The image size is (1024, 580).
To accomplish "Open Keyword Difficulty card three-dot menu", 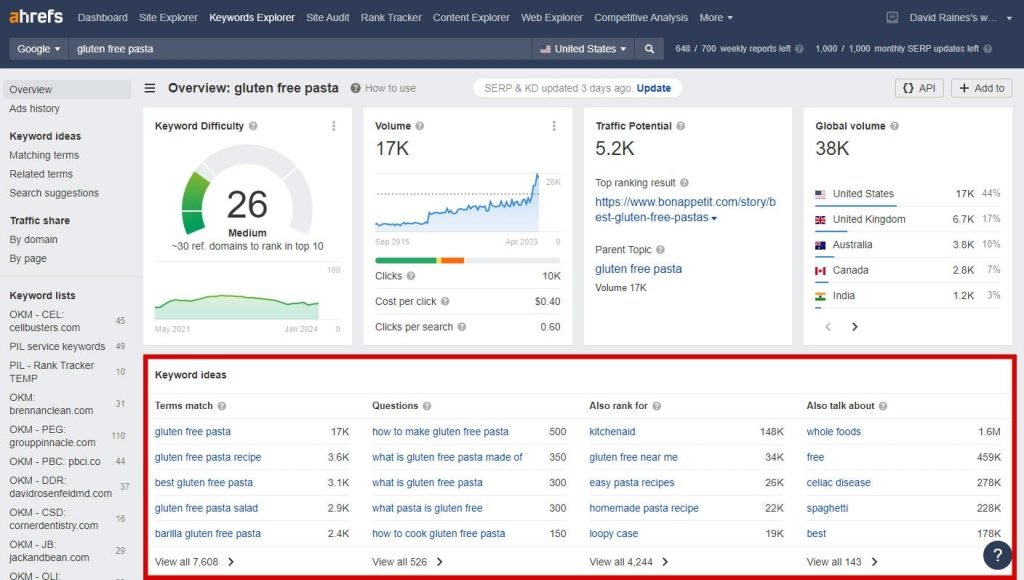I will 333,126.
